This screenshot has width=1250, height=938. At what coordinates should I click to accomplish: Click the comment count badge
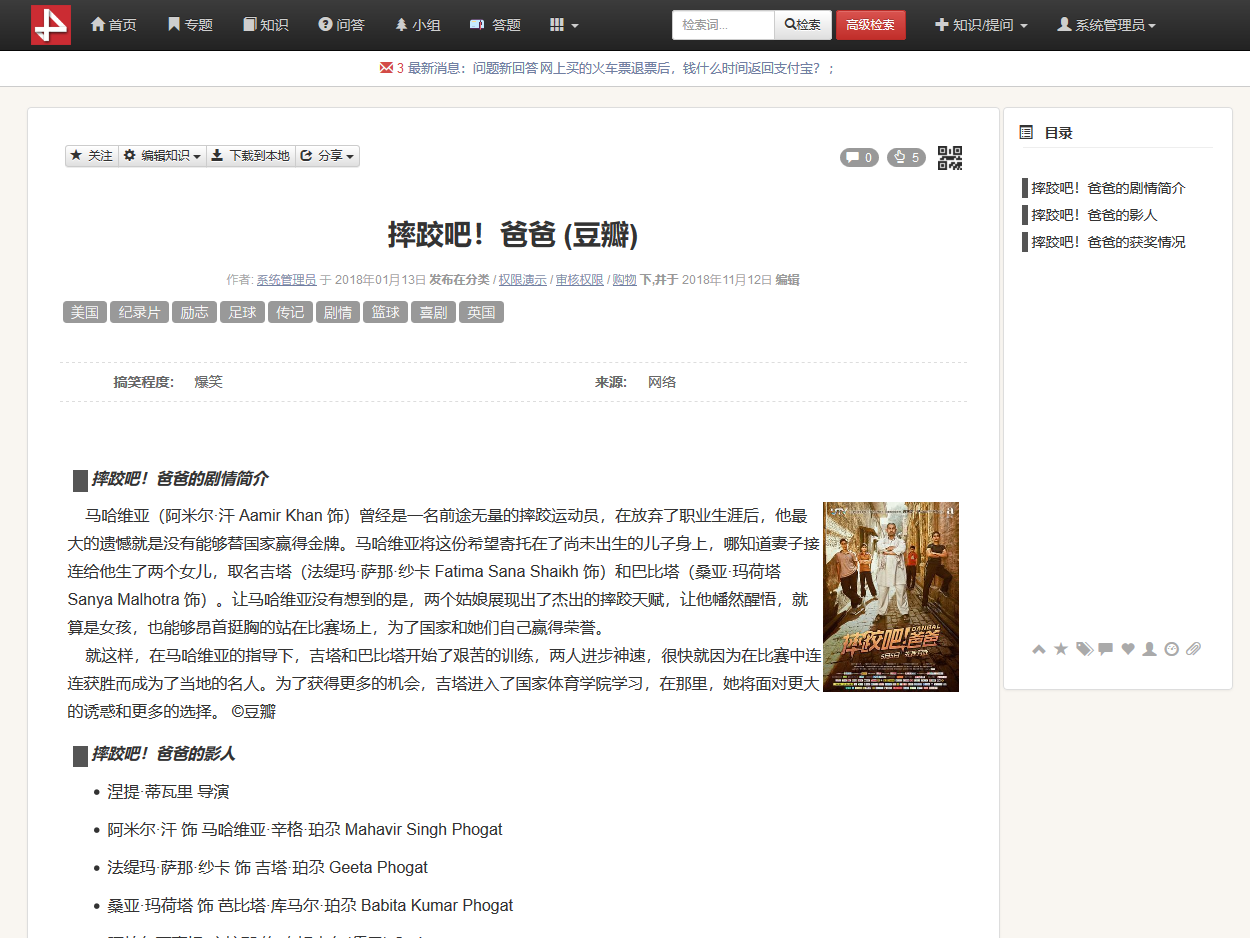pos(859,157)
